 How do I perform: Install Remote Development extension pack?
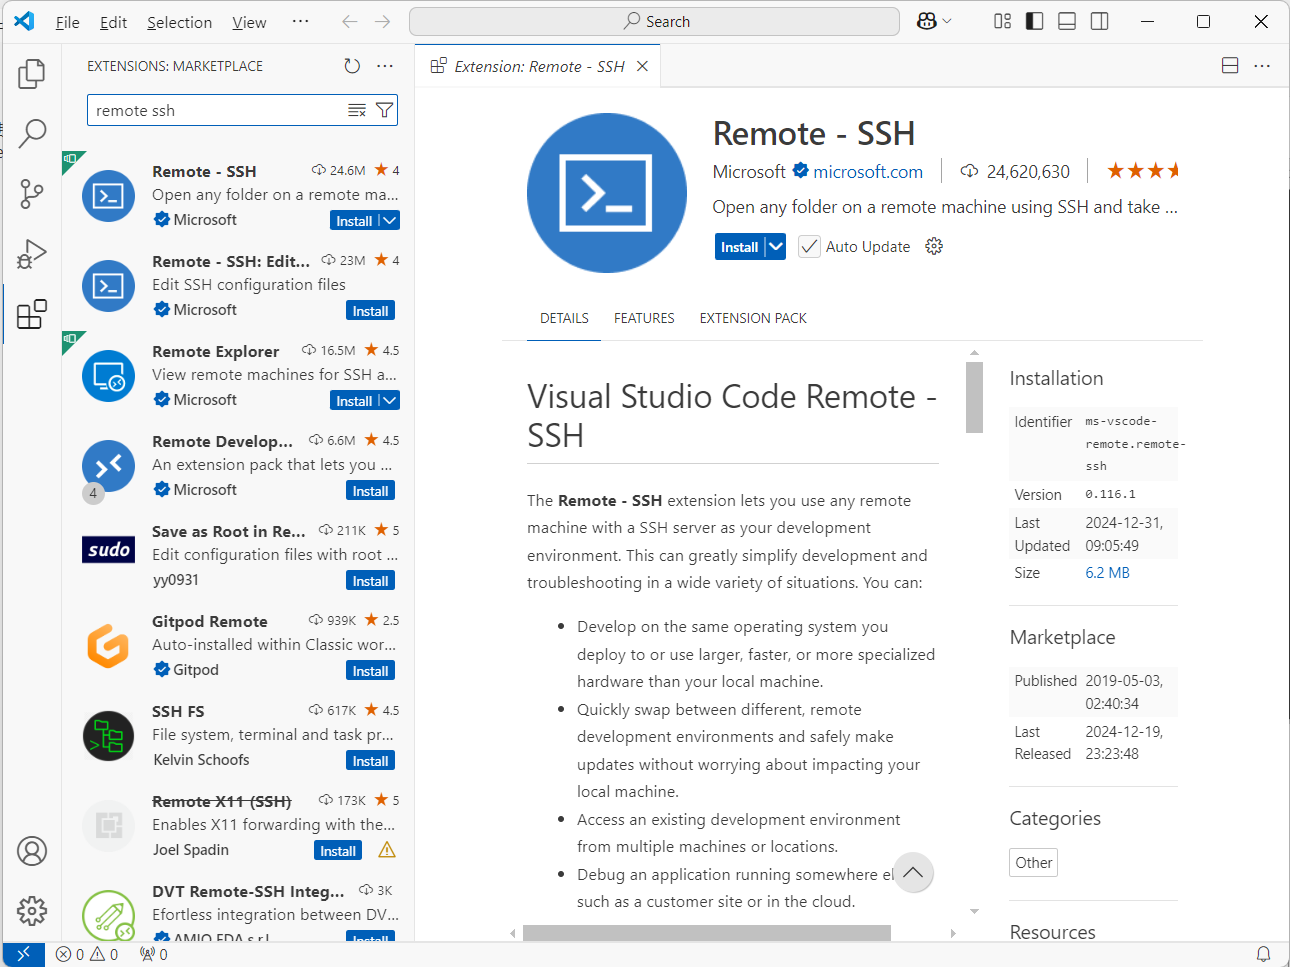coord(370,491)
